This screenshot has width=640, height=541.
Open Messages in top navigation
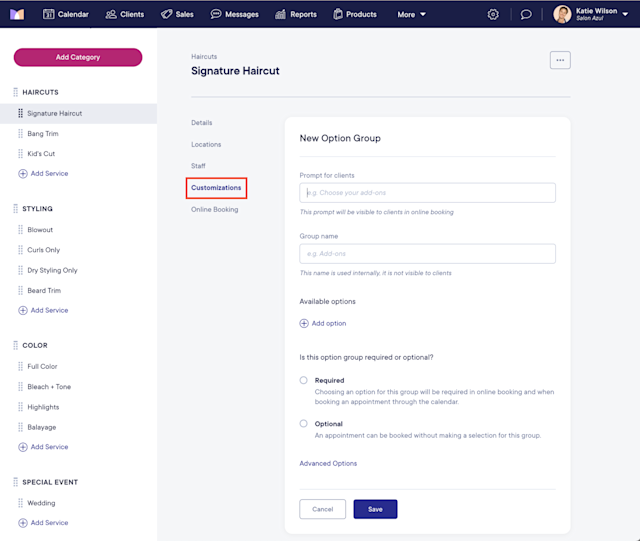(234, 14)
